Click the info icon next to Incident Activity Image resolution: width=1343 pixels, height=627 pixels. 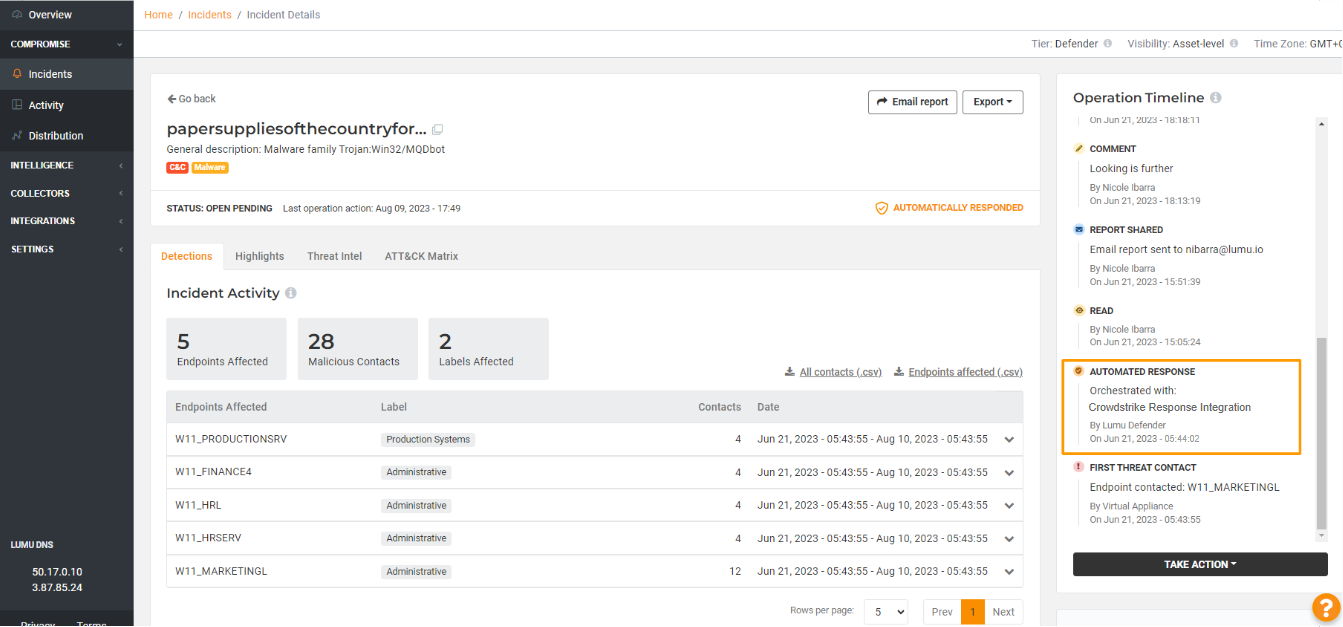[x=289, y=293]
